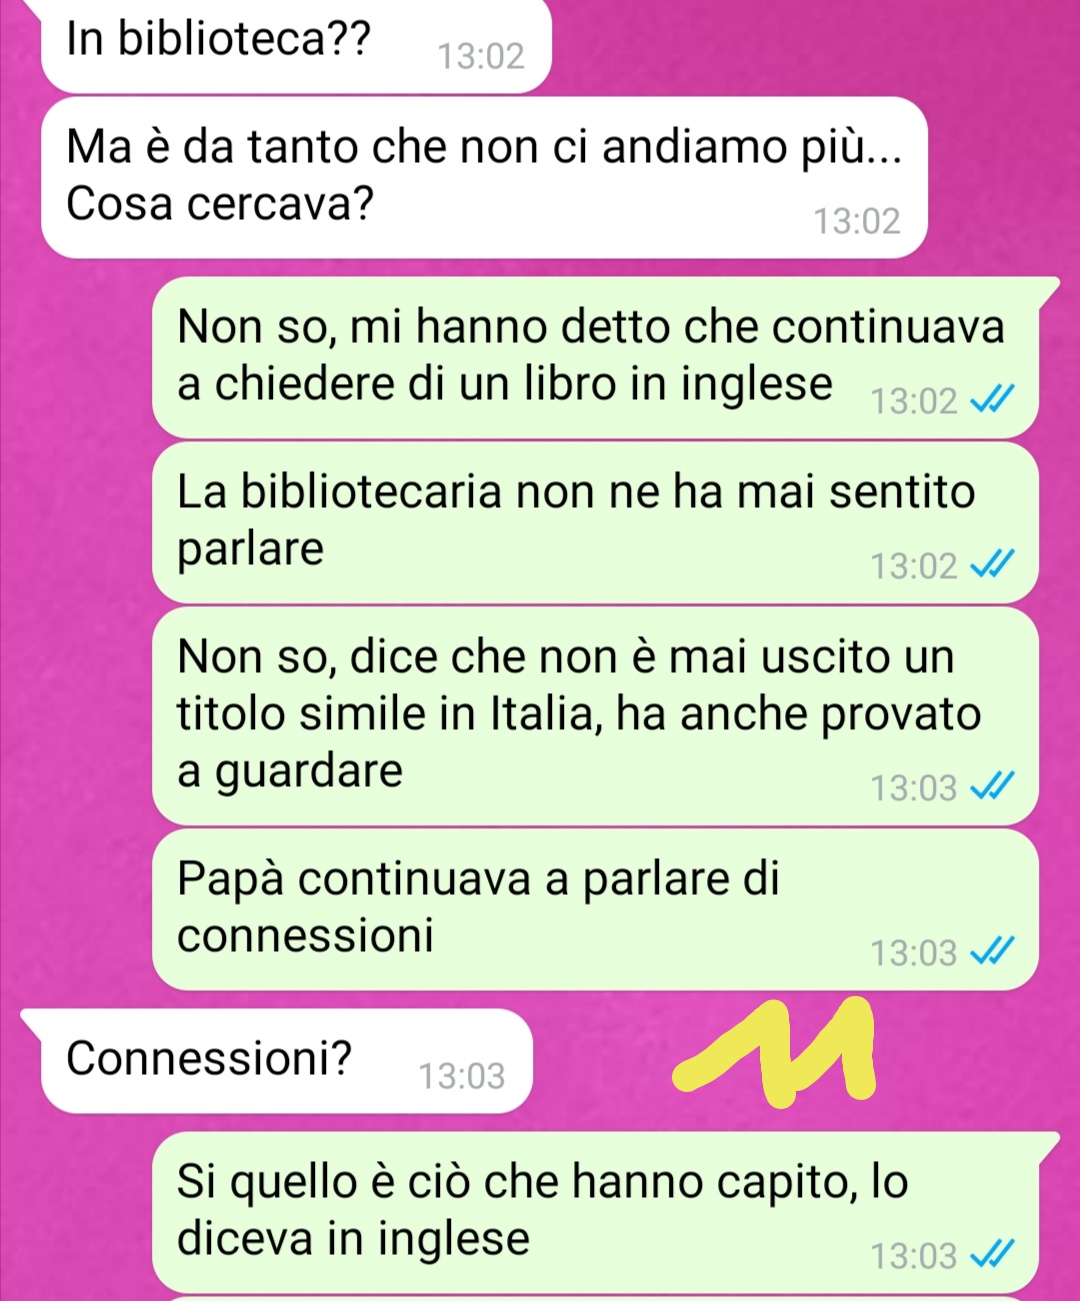Select the "La bibliotecaria non ne ha mai sentito parlare" message

point(595,522)
